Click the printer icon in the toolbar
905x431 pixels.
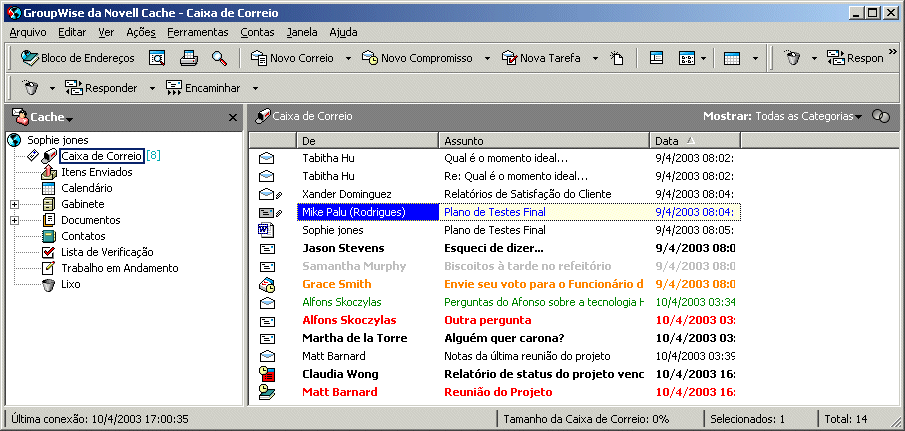pos(189,58)
